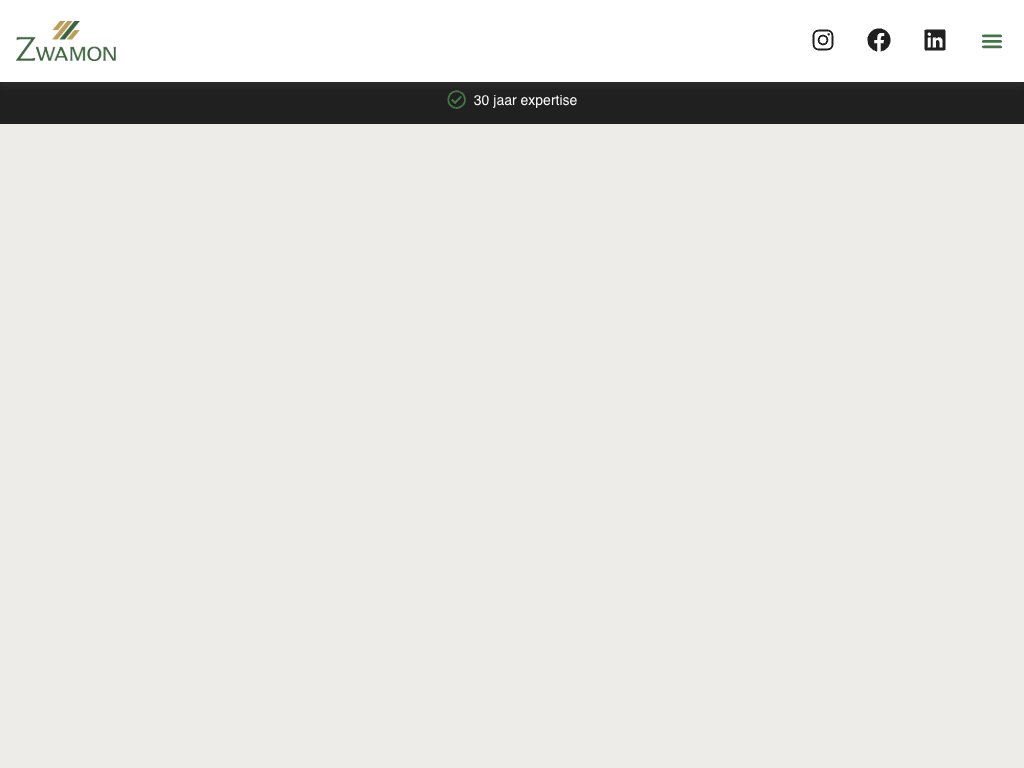This screenshot has width=1024, height=768.
Task: Click the dark banner beside expertise text
Action: pyautogui.click(x=784, y=103)
